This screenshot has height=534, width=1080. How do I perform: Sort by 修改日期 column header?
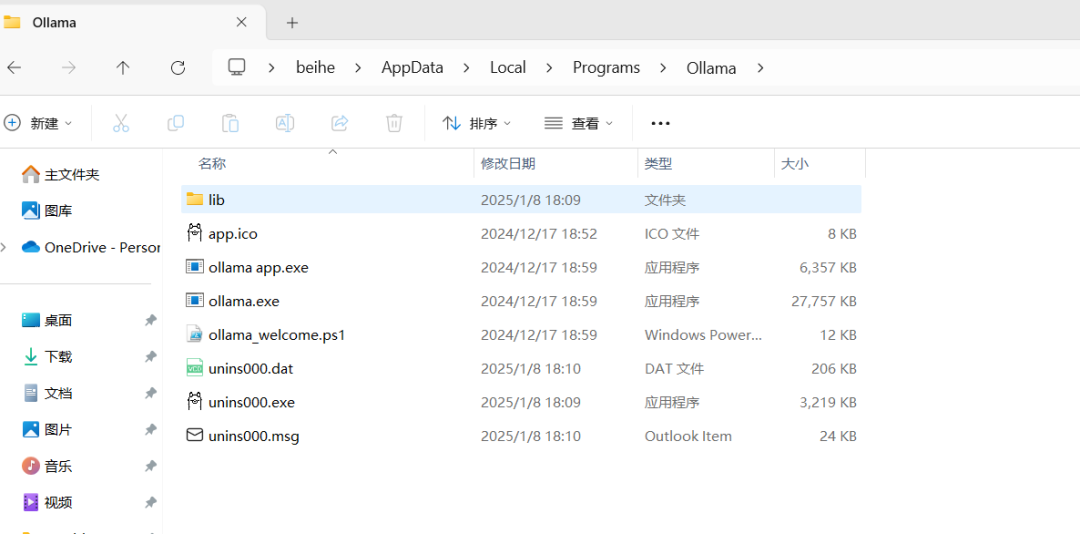pyautogui.click(x=508, y=163)
